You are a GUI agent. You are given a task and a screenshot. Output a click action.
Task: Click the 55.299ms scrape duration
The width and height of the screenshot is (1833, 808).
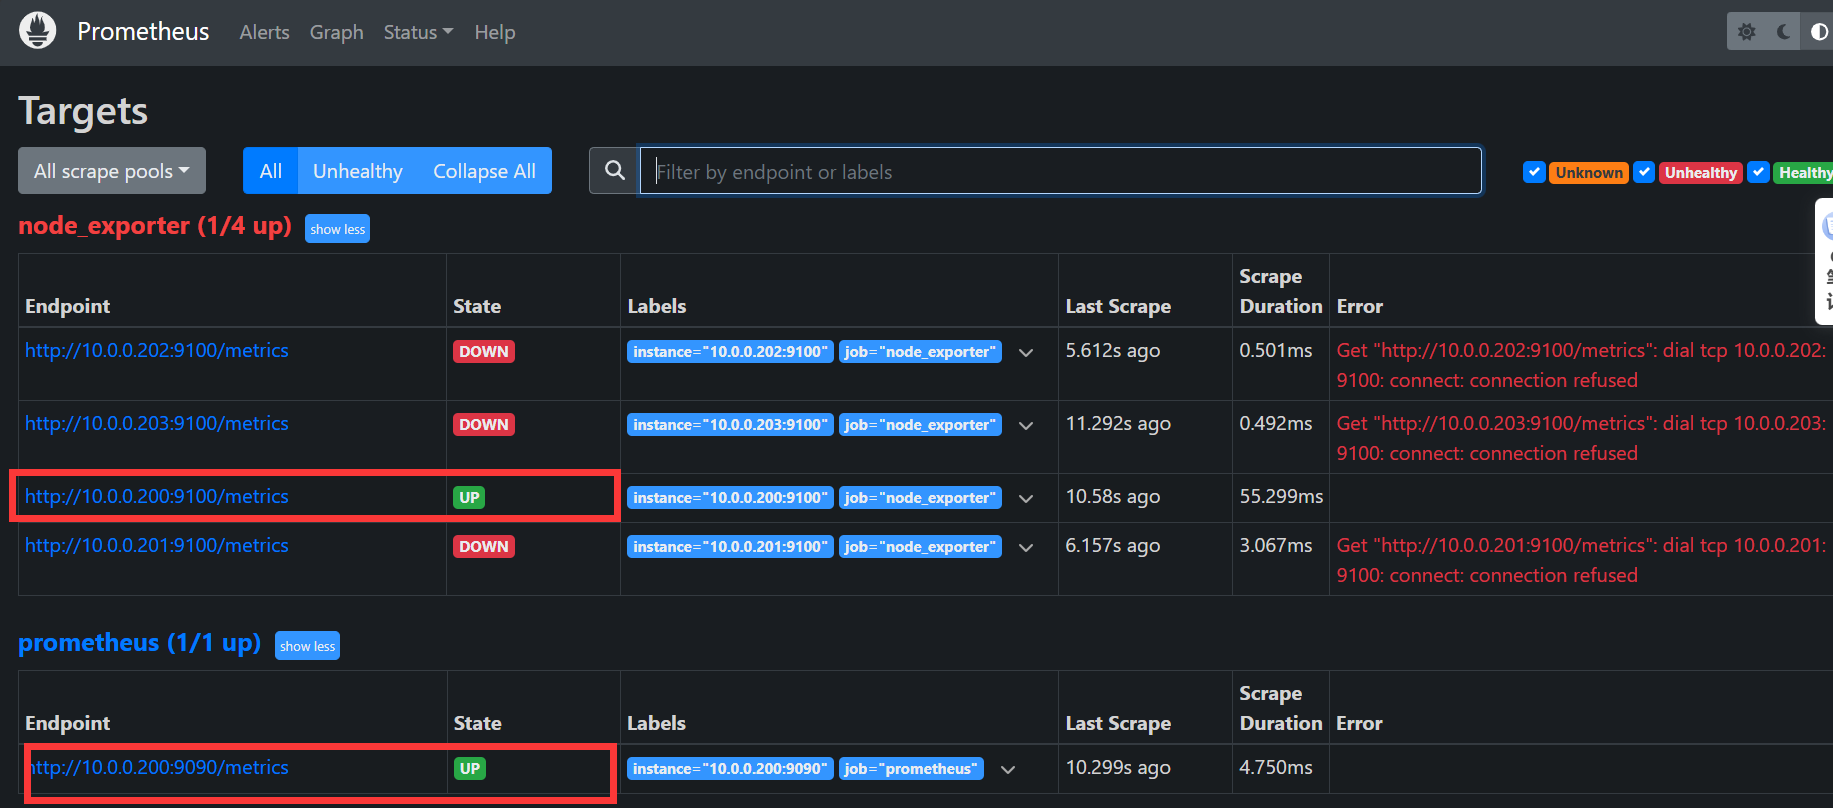click(1281, 496)
